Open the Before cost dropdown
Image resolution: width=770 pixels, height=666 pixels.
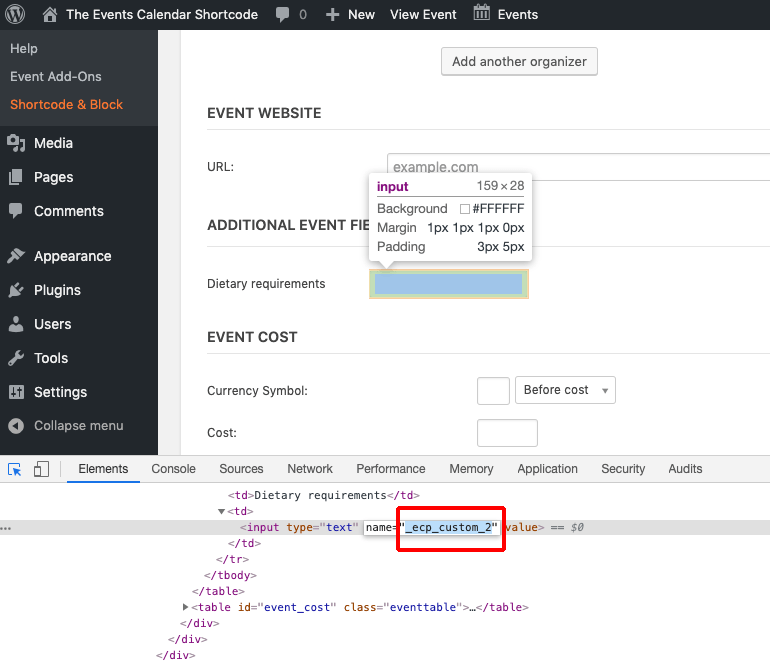[565, 390]
